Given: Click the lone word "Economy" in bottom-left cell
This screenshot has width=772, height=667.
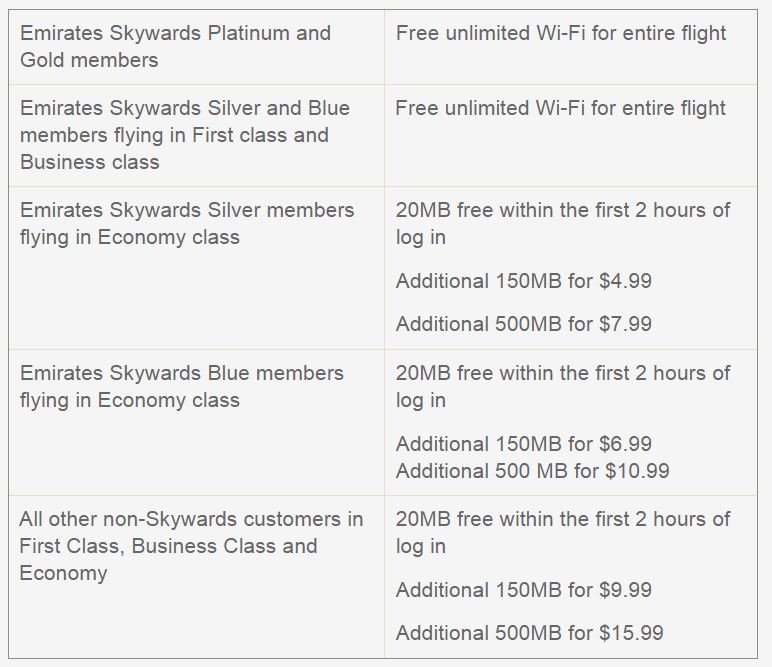Looking at the screenshot, I should tap(63, 573).
